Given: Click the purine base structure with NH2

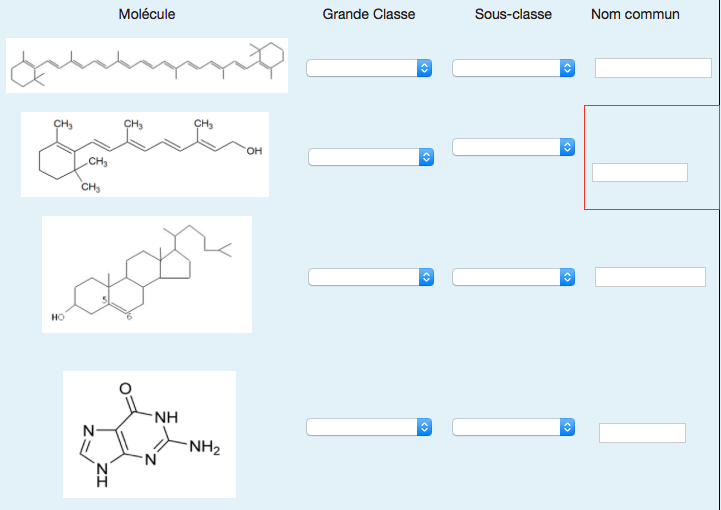Looking at the screenshot, I should click(x=149, y=434).
